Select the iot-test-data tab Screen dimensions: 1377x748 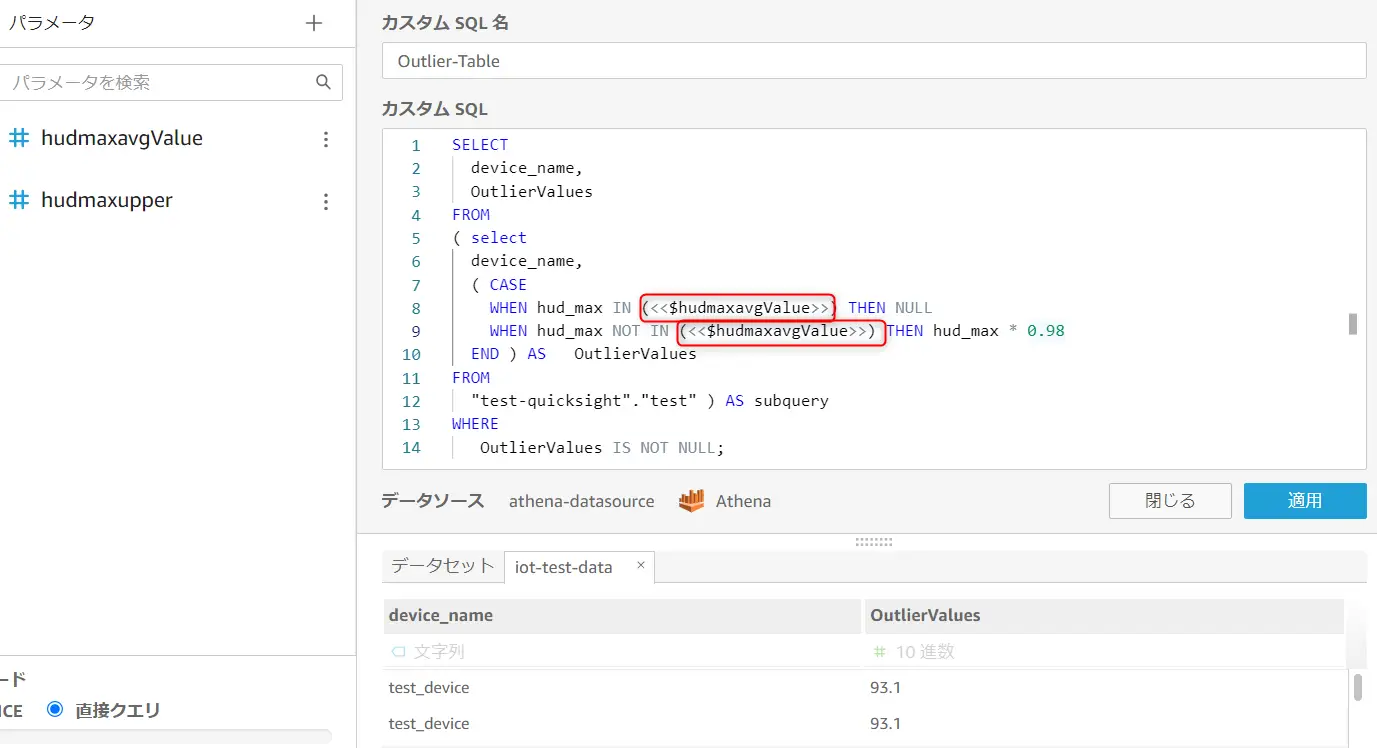563,567
